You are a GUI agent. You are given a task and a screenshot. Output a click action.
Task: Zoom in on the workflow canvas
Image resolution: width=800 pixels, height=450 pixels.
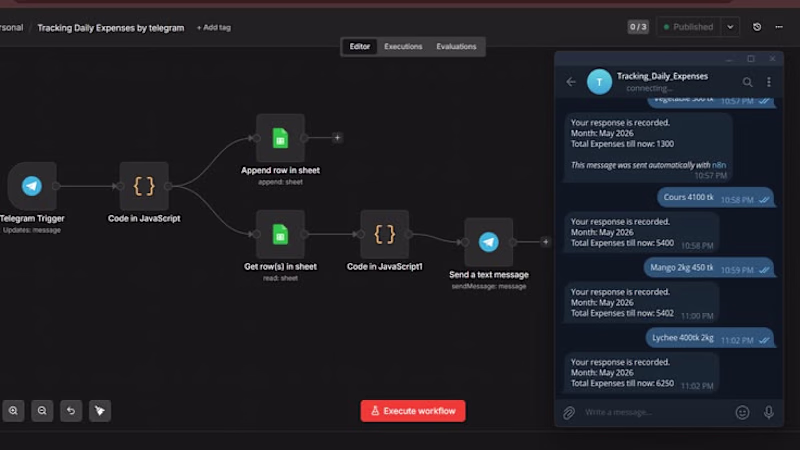point(13,411)
